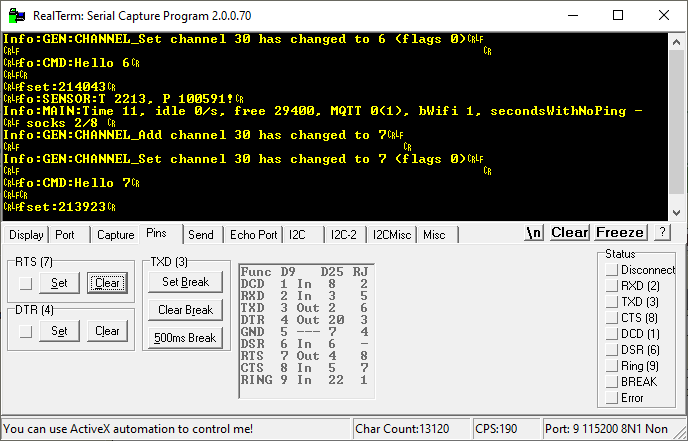Click 'Info:MAIN:Time 11, idle 0/s' terminal line

(322, 111)
